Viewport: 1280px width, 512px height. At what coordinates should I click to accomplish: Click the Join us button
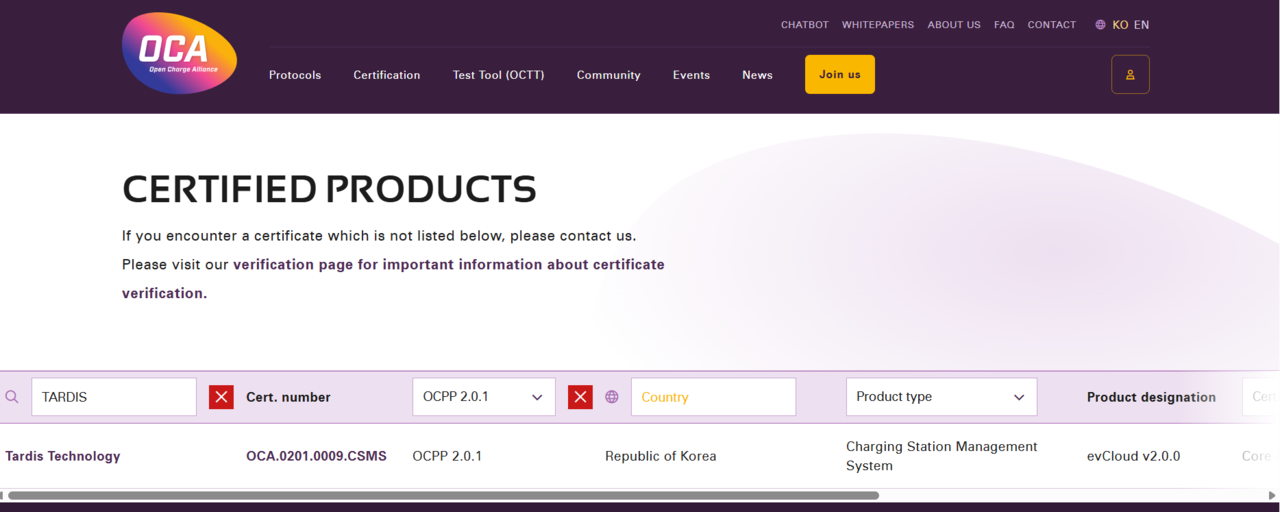[x=840, y=75]
